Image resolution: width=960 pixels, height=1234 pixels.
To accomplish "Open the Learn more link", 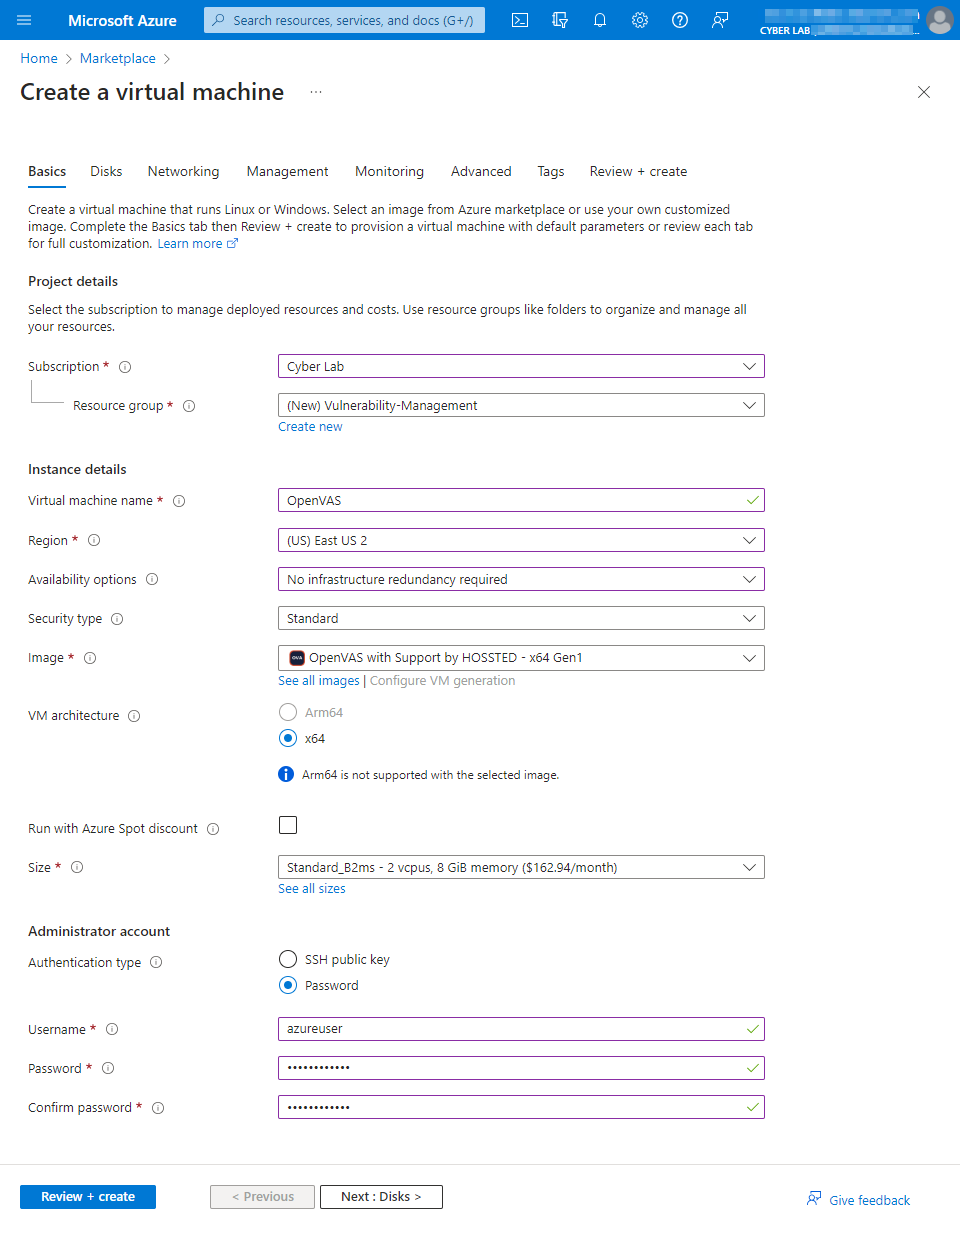I will click(198, 244).
